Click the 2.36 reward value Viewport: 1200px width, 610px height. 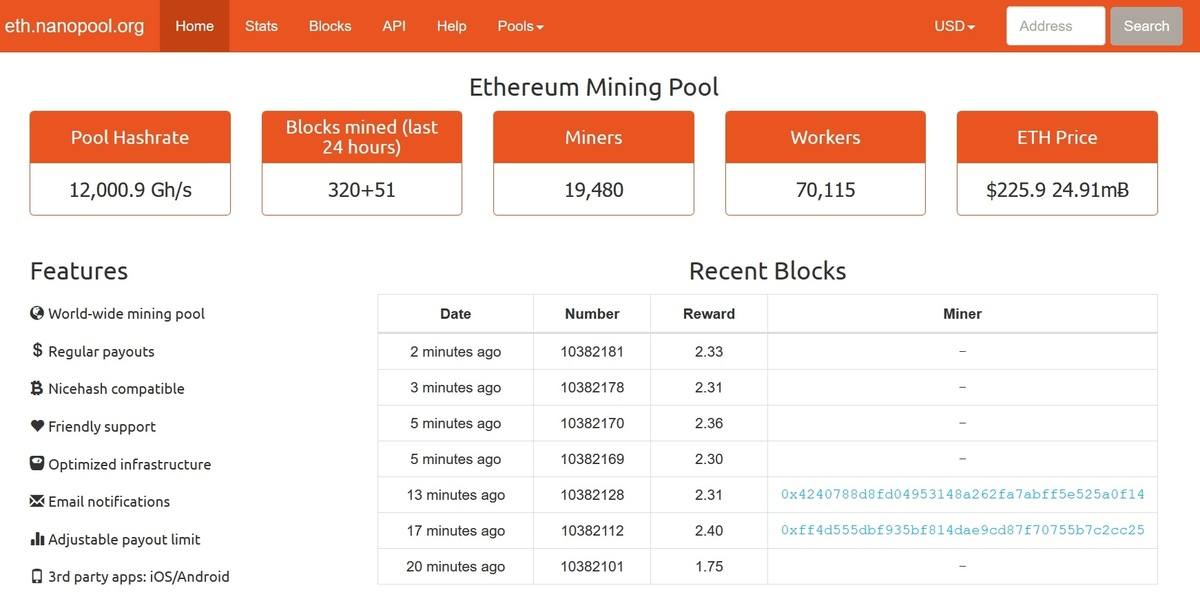point(709,423)
